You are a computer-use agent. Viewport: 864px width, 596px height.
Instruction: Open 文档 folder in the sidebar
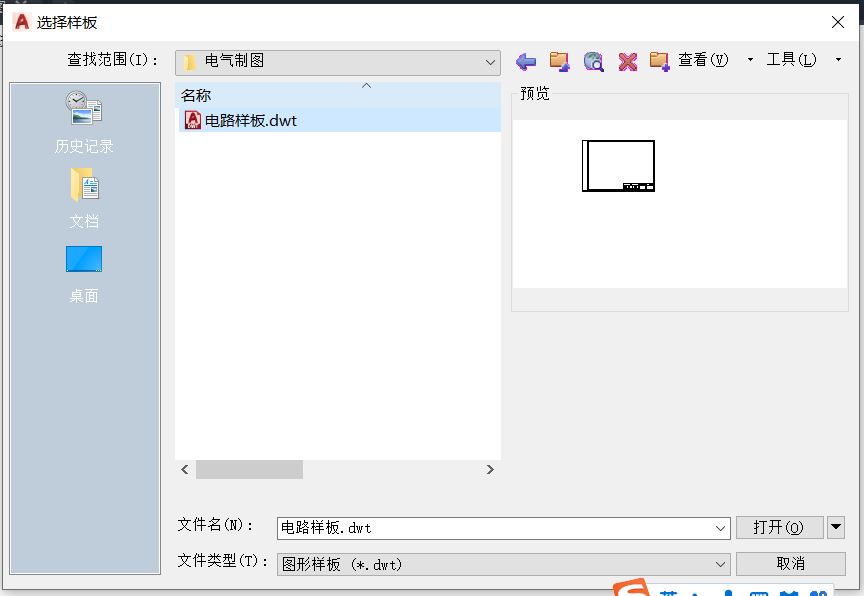pos(84,198)
